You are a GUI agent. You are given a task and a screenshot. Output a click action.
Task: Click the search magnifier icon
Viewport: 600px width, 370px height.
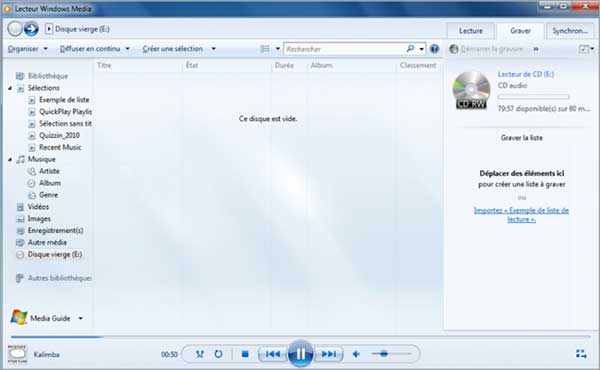click(410, 49)
